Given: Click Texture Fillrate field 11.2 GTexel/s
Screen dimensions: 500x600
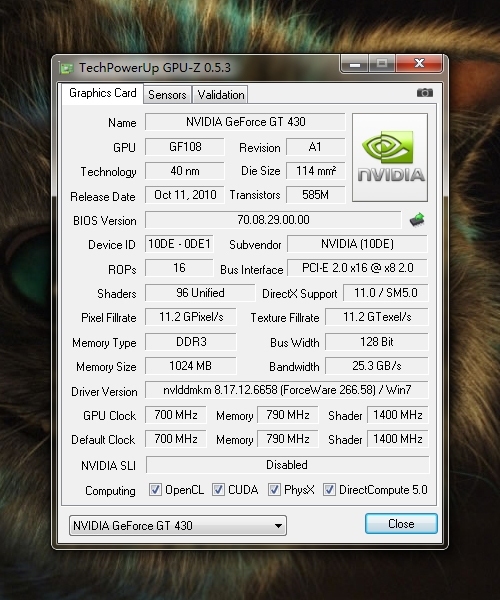Looking at the screenshot, I should (x=377, y=317).
